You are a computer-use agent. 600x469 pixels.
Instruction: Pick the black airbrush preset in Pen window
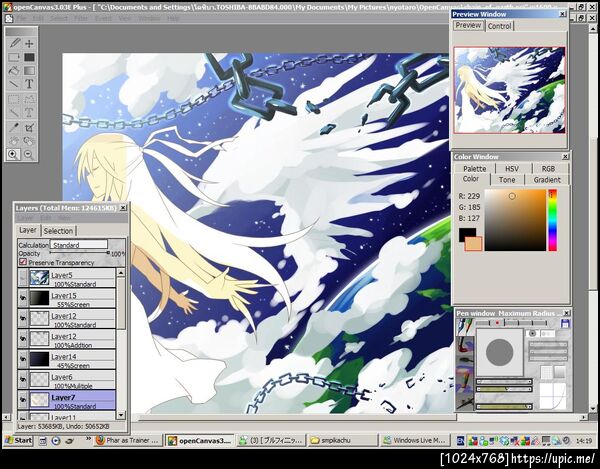pos(465,360)
